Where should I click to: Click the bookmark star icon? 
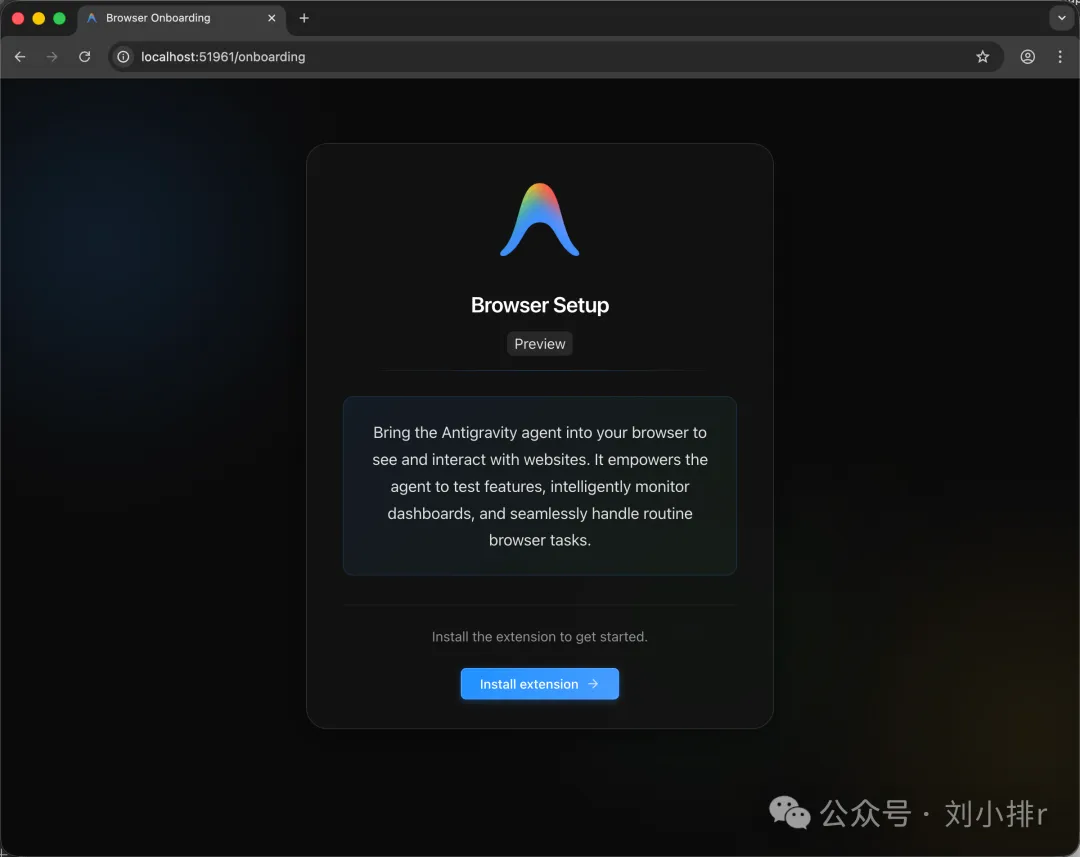pyautogui.click(x=982, y=57)
